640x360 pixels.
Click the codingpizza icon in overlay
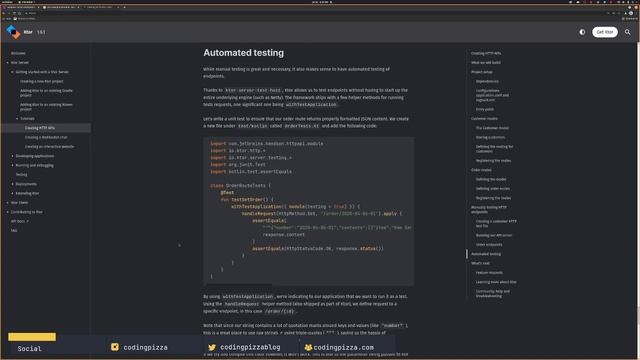pos(115,347)
